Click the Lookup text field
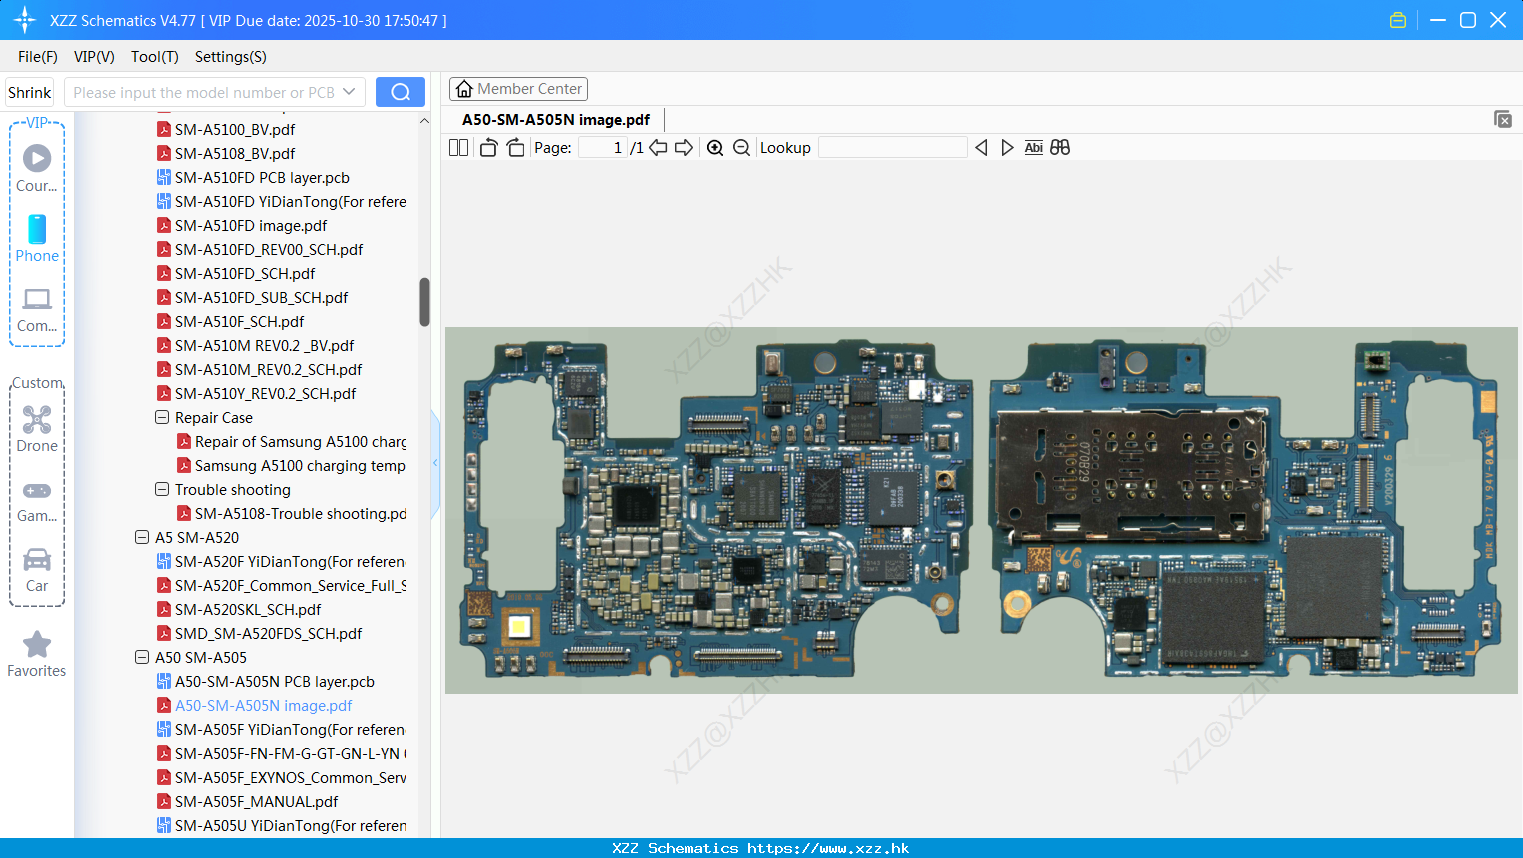Viewport: 1523px width, 858px height. point(893,147)
